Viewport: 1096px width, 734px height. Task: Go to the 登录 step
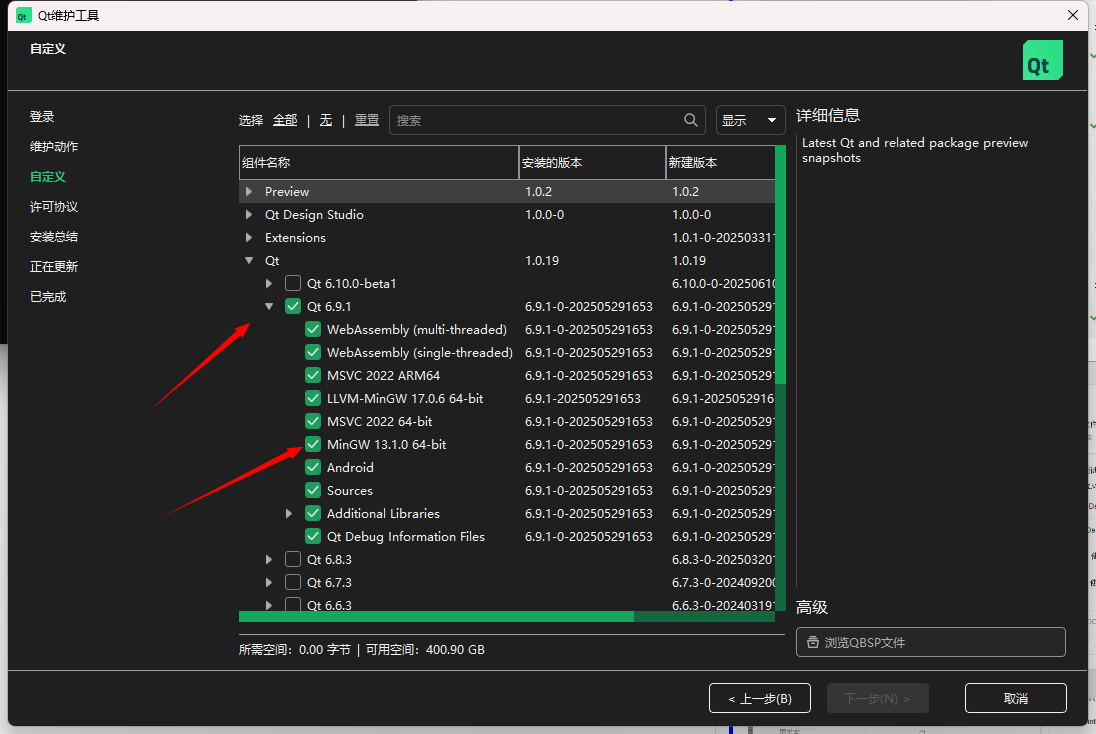(42, 117)
